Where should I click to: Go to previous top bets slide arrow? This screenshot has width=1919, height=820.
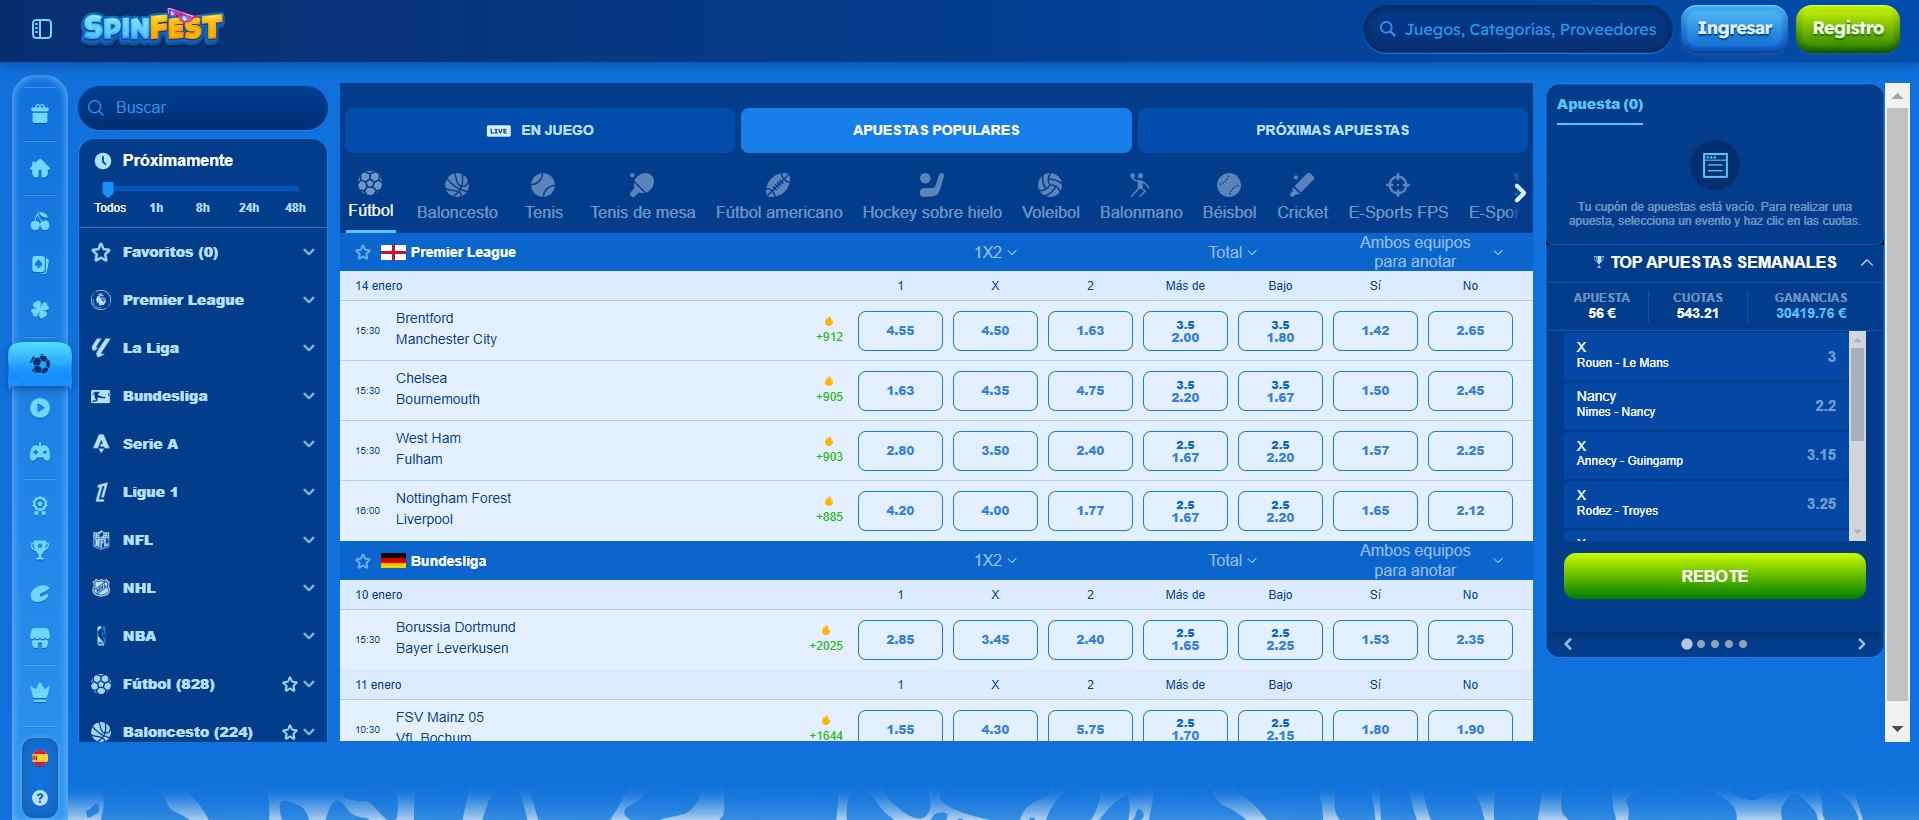pyautogui.click(x=1568, y=645)
